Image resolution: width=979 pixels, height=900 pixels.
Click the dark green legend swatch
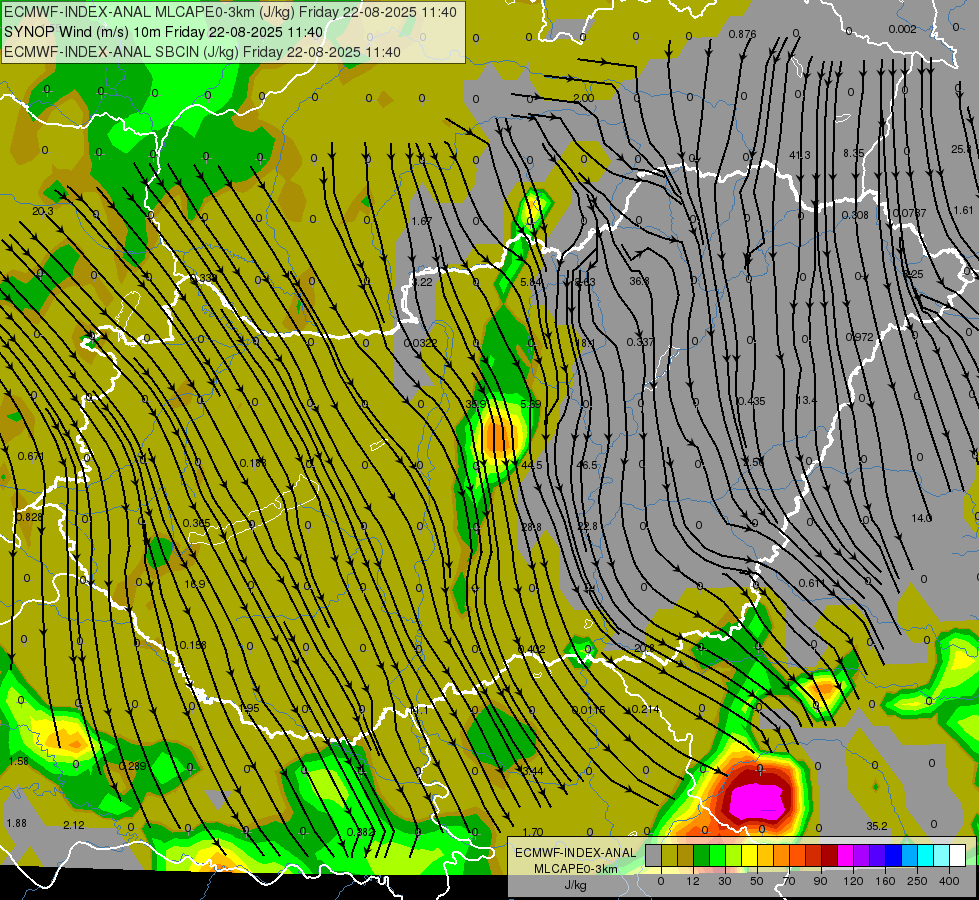pos(701,855)
